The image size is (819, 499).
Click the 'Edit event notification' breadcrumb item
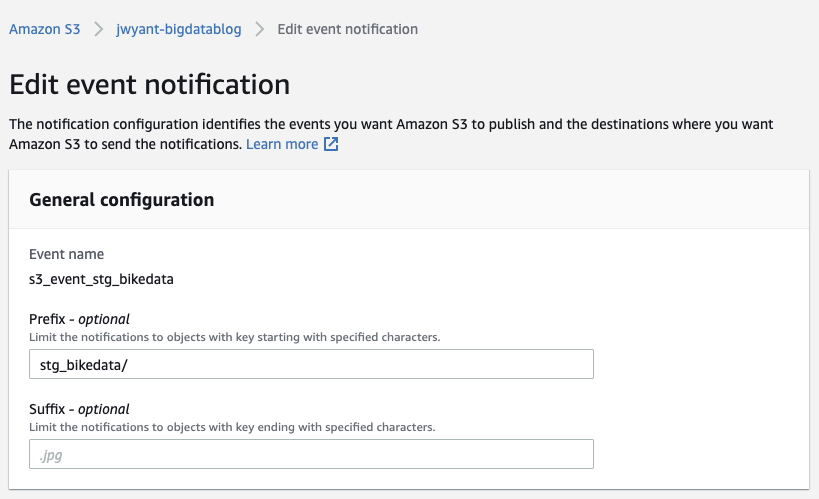pos(347,29)
